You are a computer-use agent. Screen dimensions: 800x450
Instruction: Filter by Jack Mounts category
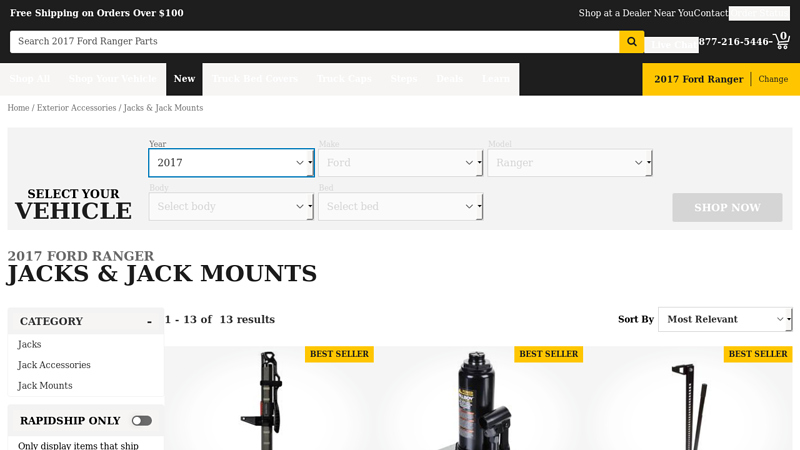tap(45, 386)
